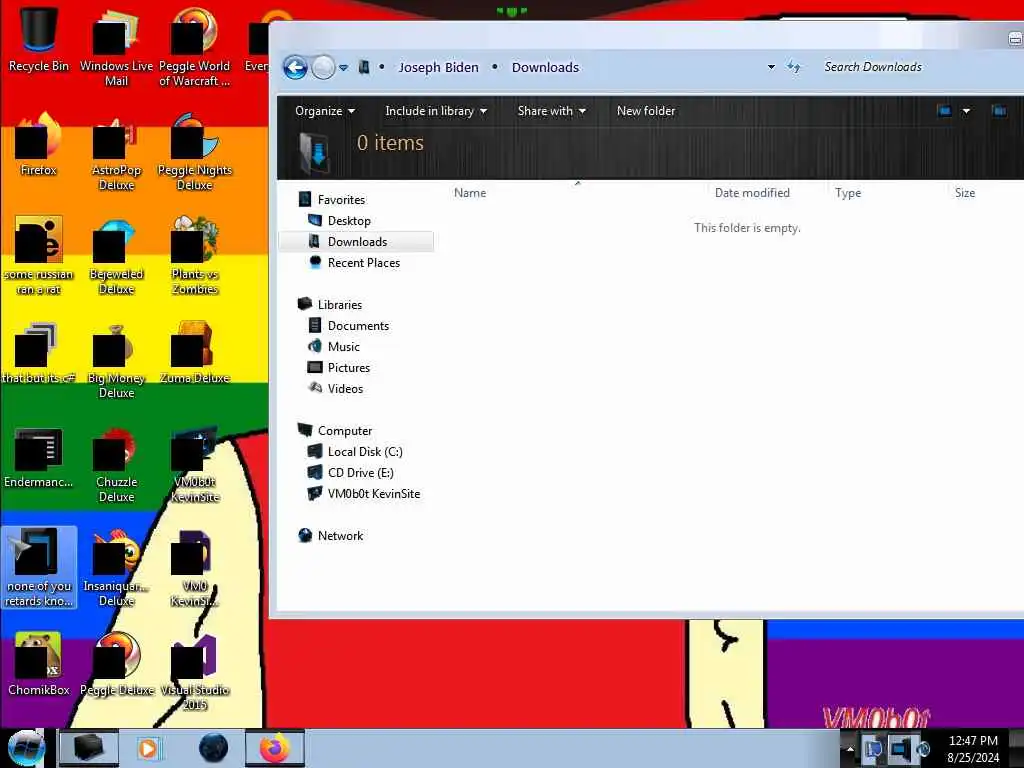This screenshot has width=1024, height=768.
Task: Refresh the Downloads folder view
Action: tap(793, 67)
